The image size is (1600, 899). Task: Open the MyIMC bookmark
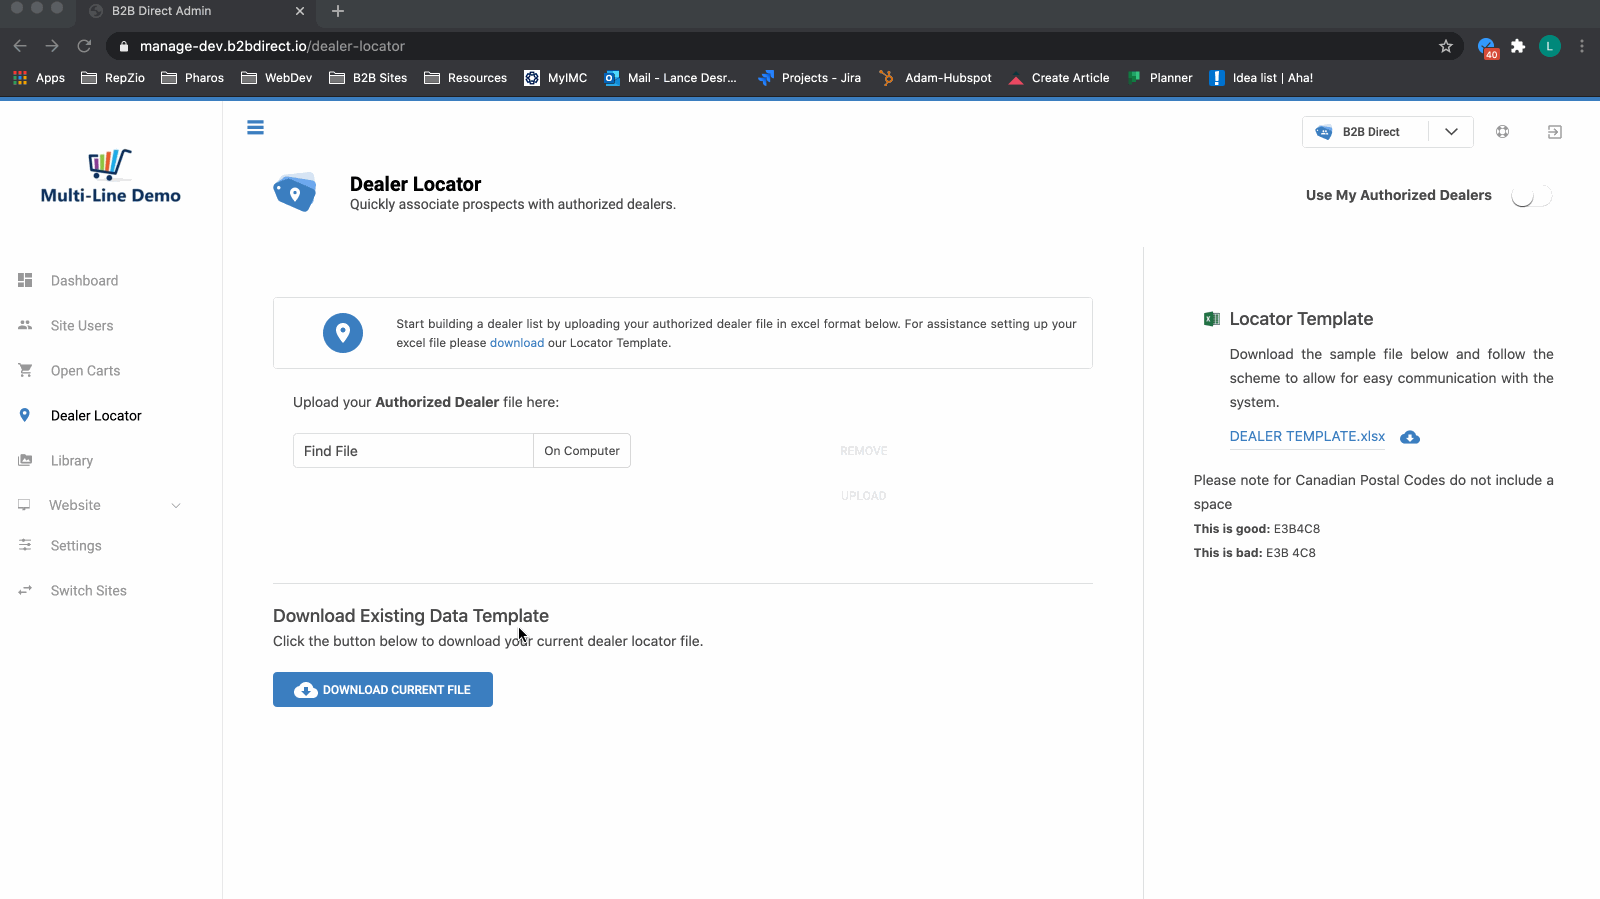point(556,78)
